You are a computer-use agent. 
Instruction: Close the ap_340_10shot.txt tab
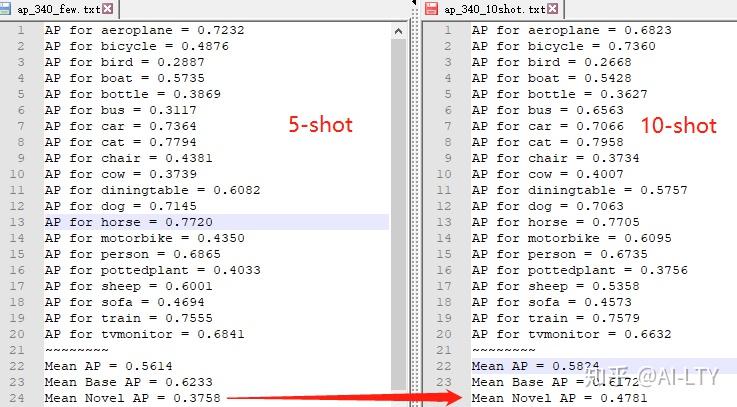coord(553,8)
